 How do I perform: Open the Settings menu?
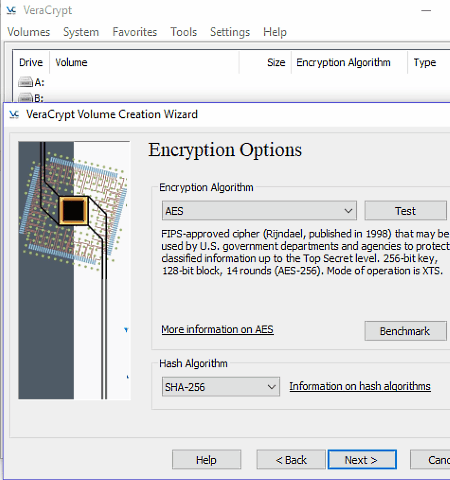pos(230,32)
